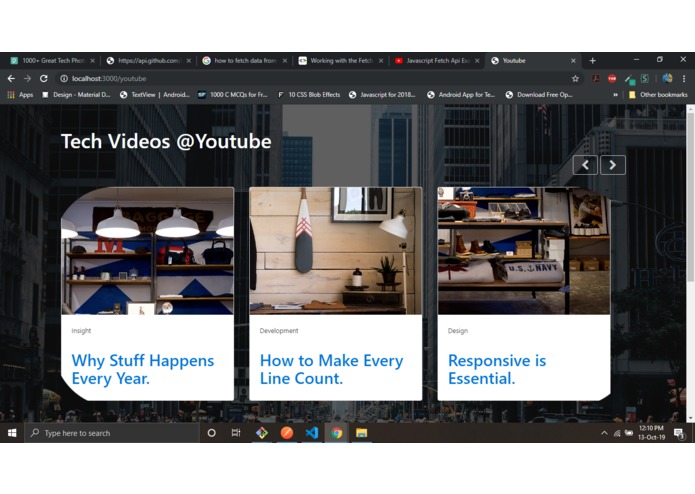This screenshot has width=695, height=494.
Task: Open the taskbar clock showing 12:10 PM
Action: click(x=651, y=433)
